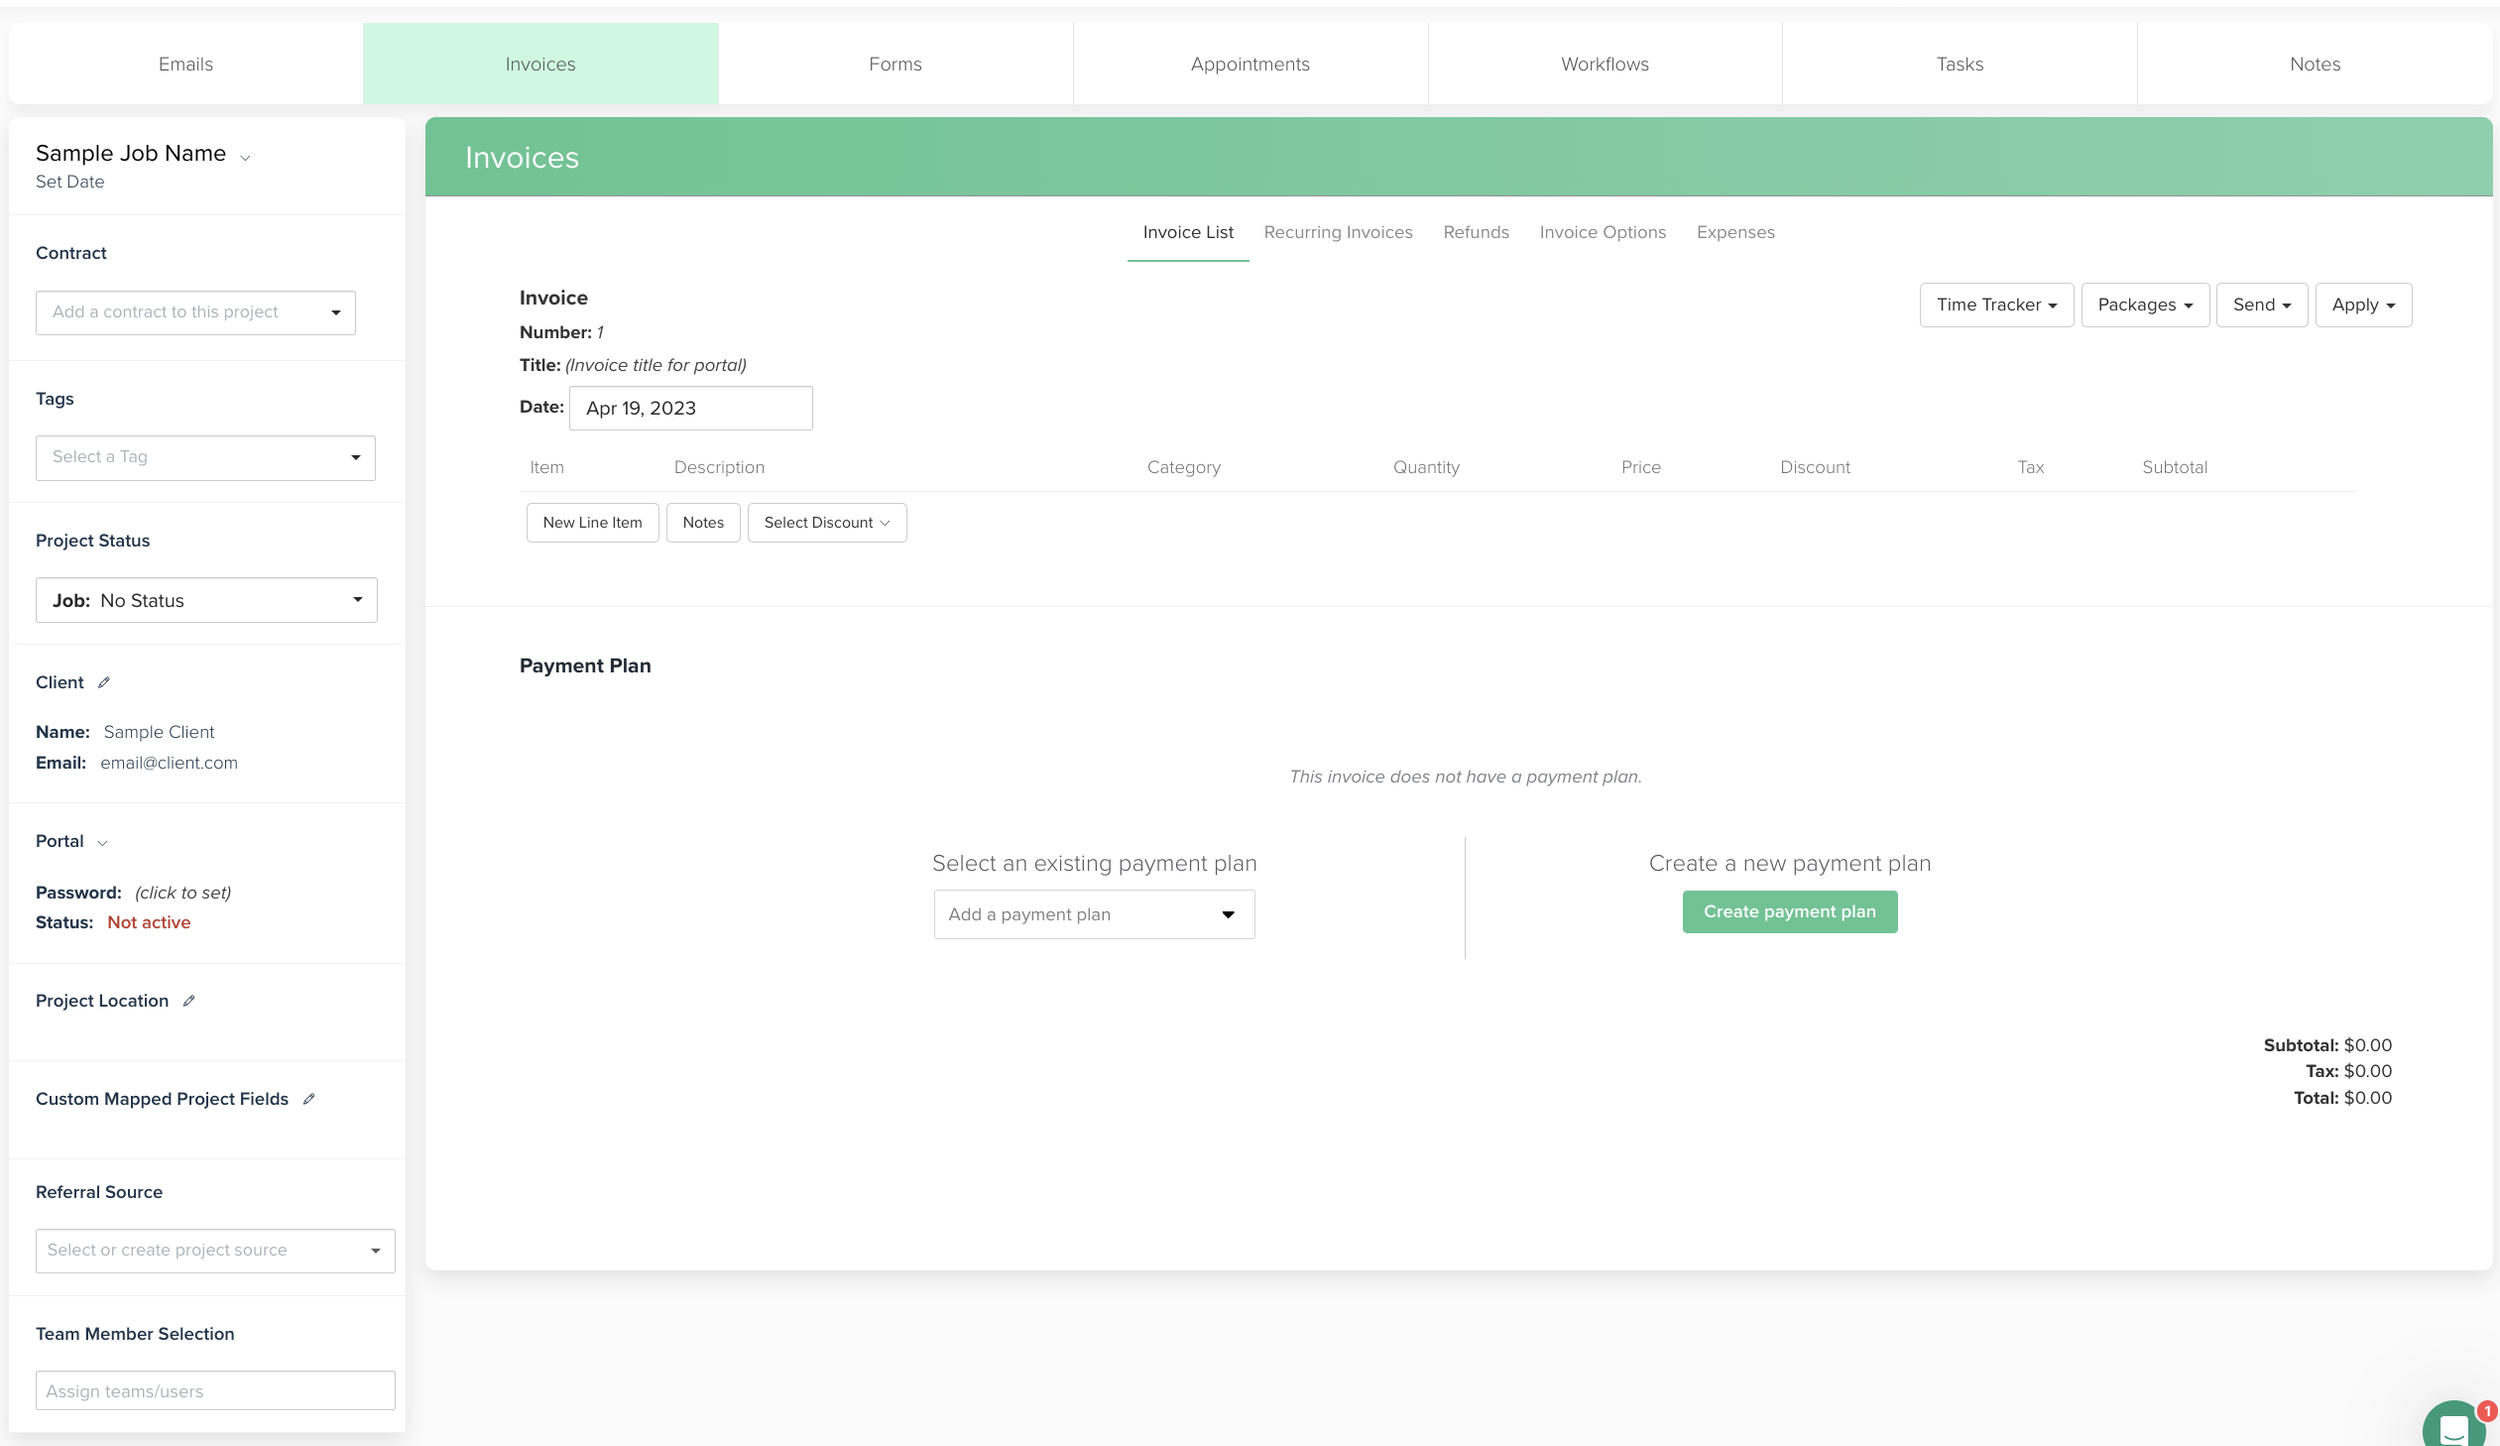Expand chevron next to Sample Job Name

[x=245, y=158]
